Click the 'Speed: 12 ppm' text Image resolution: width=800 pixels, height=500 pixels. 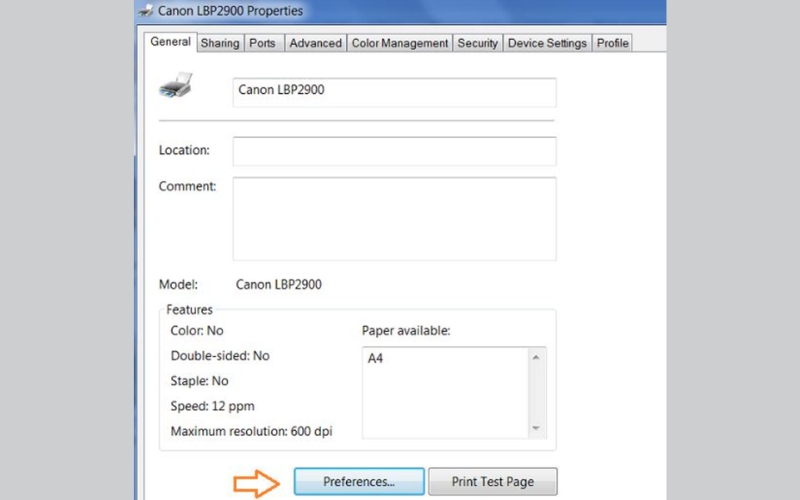tap(212, 406)
